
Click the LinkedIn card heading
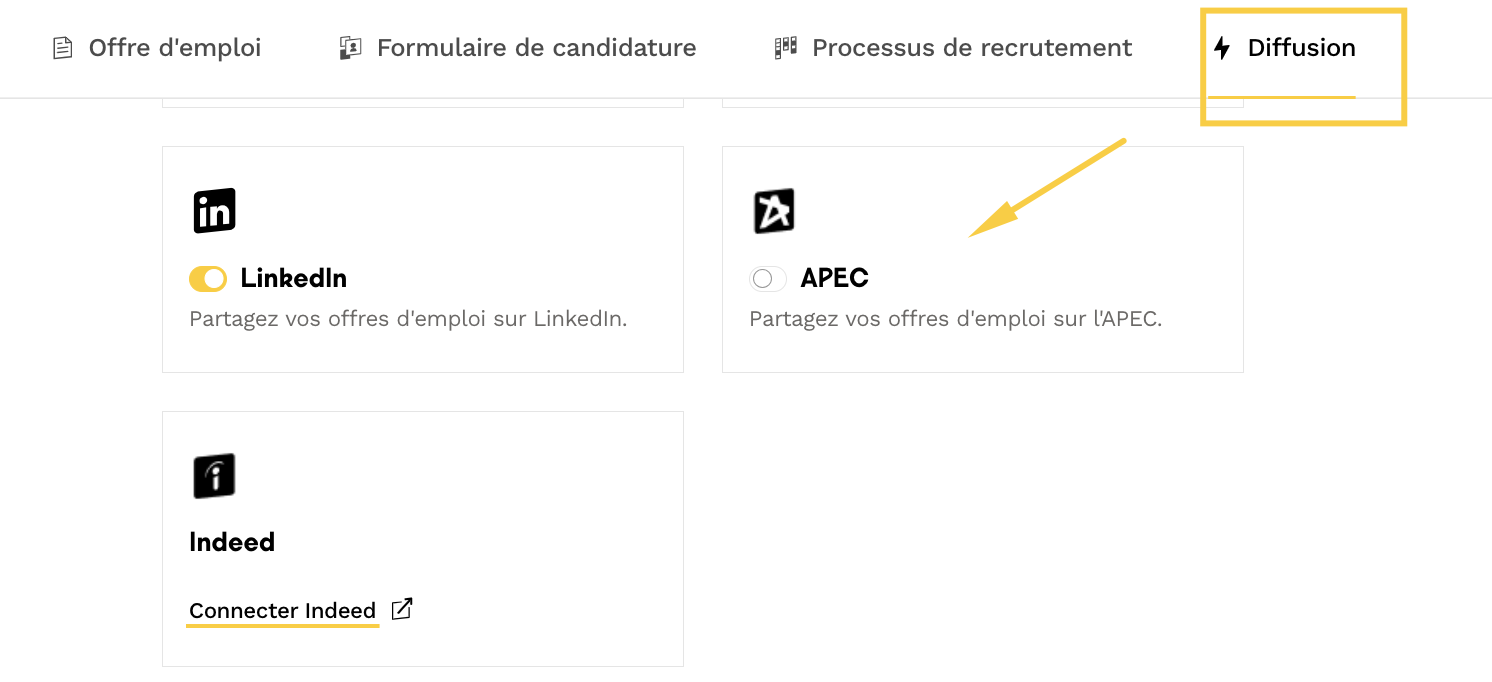(x=294, y=278)
